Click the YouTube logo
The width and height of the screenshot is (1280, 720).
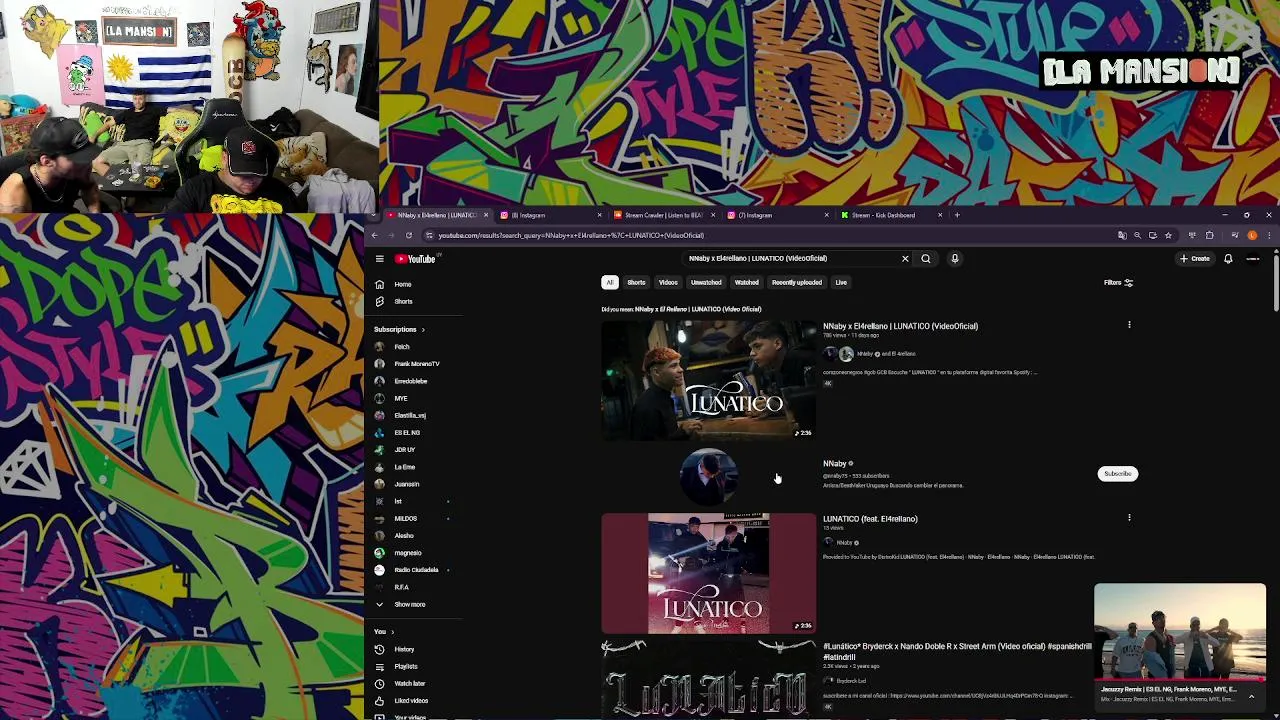(415, 259)
